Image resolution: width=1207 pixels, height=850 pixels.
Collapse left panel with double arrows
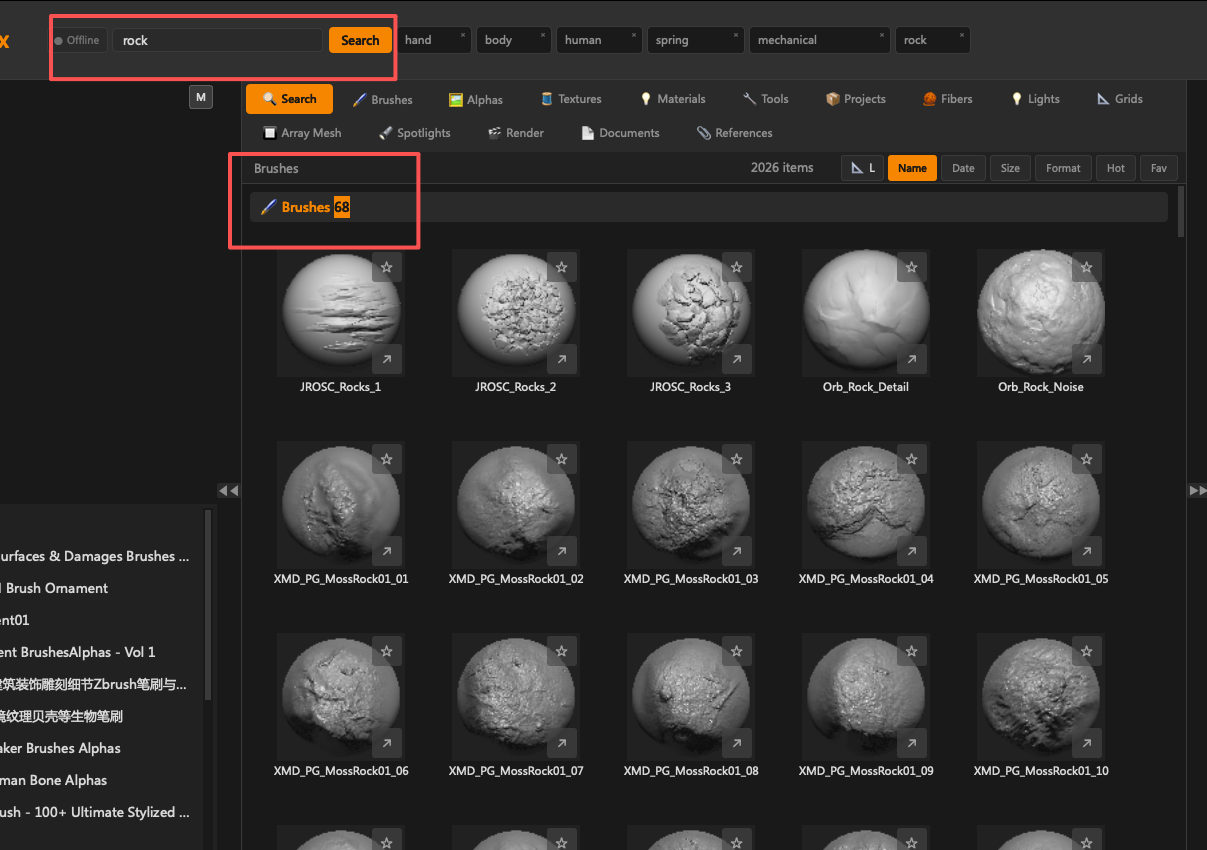click(229, 490)
